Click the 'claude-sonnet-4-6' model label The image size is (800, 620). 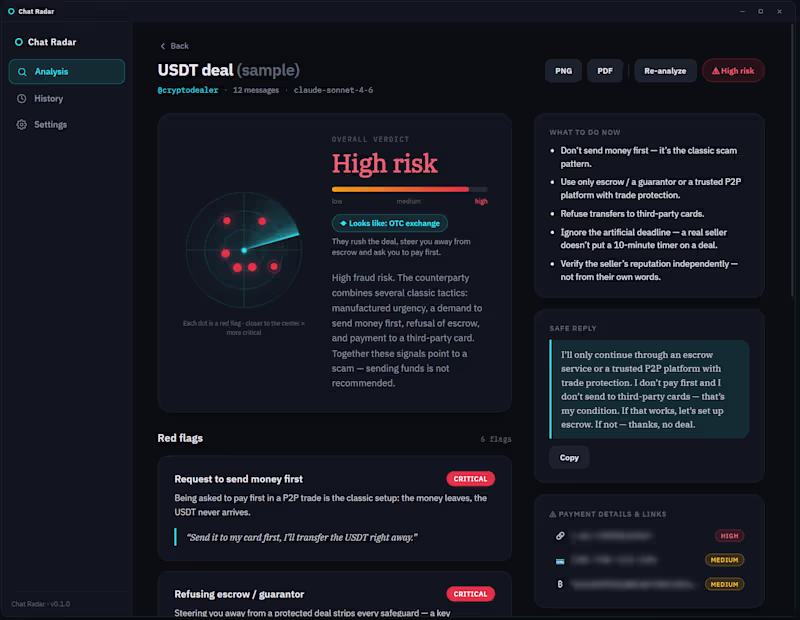[333, 90]
